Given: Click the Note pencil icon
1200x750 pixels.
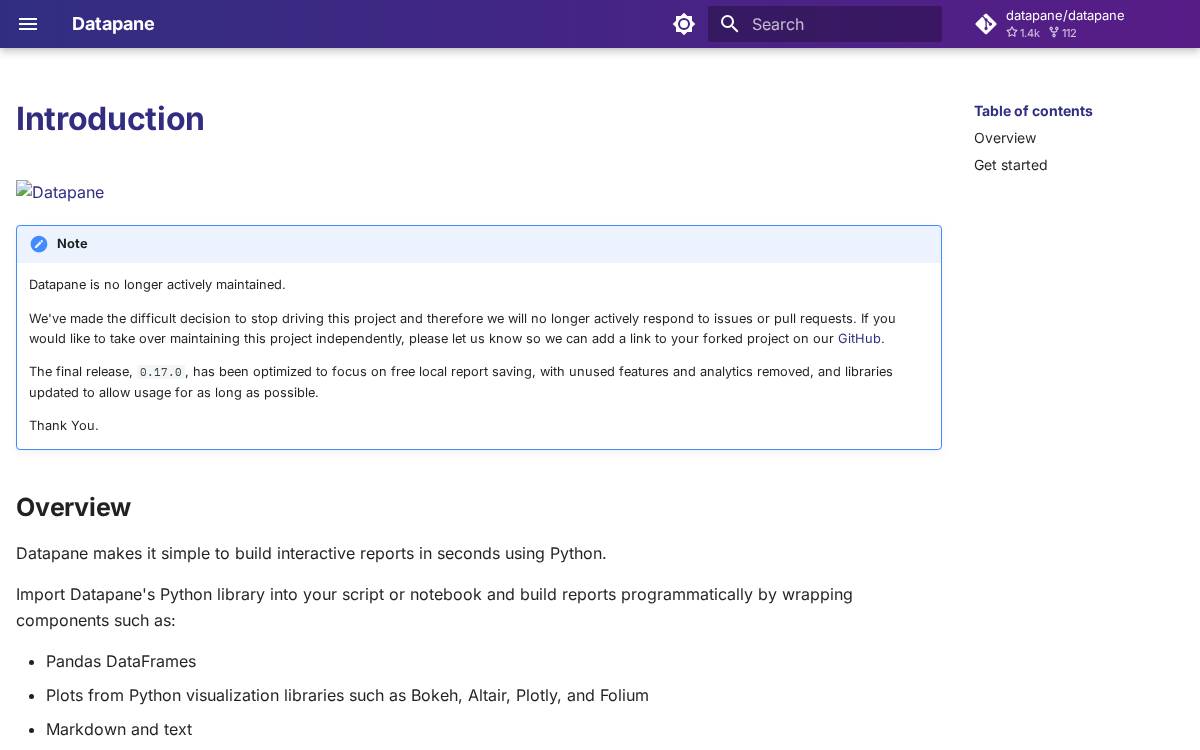Looking at the screenshot, I should click(x=39, y=244).
